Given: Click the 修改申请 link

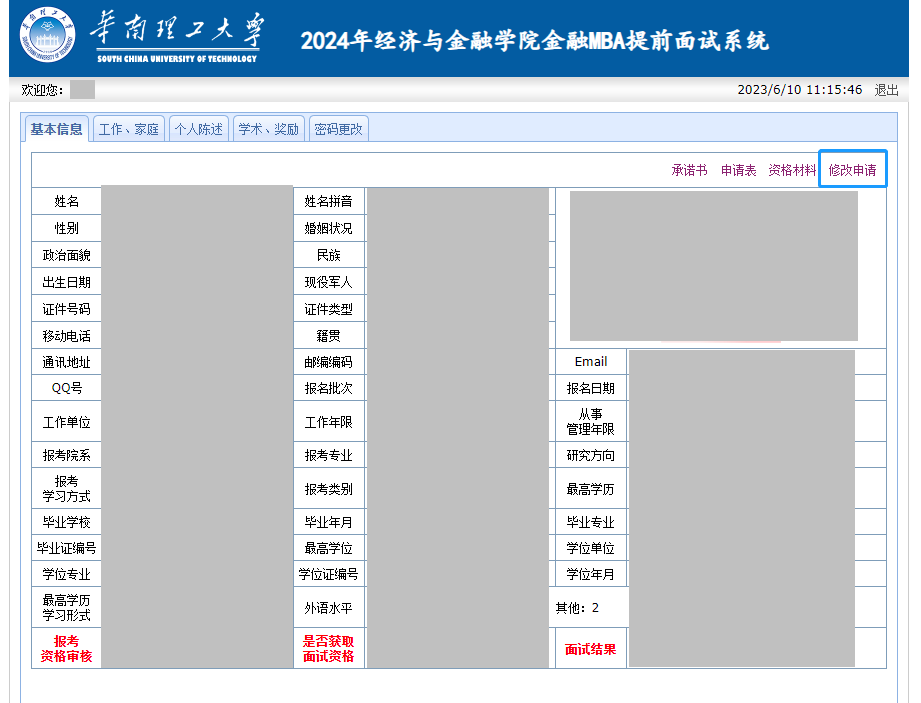Looking at the screenshot, I should 852,170.
